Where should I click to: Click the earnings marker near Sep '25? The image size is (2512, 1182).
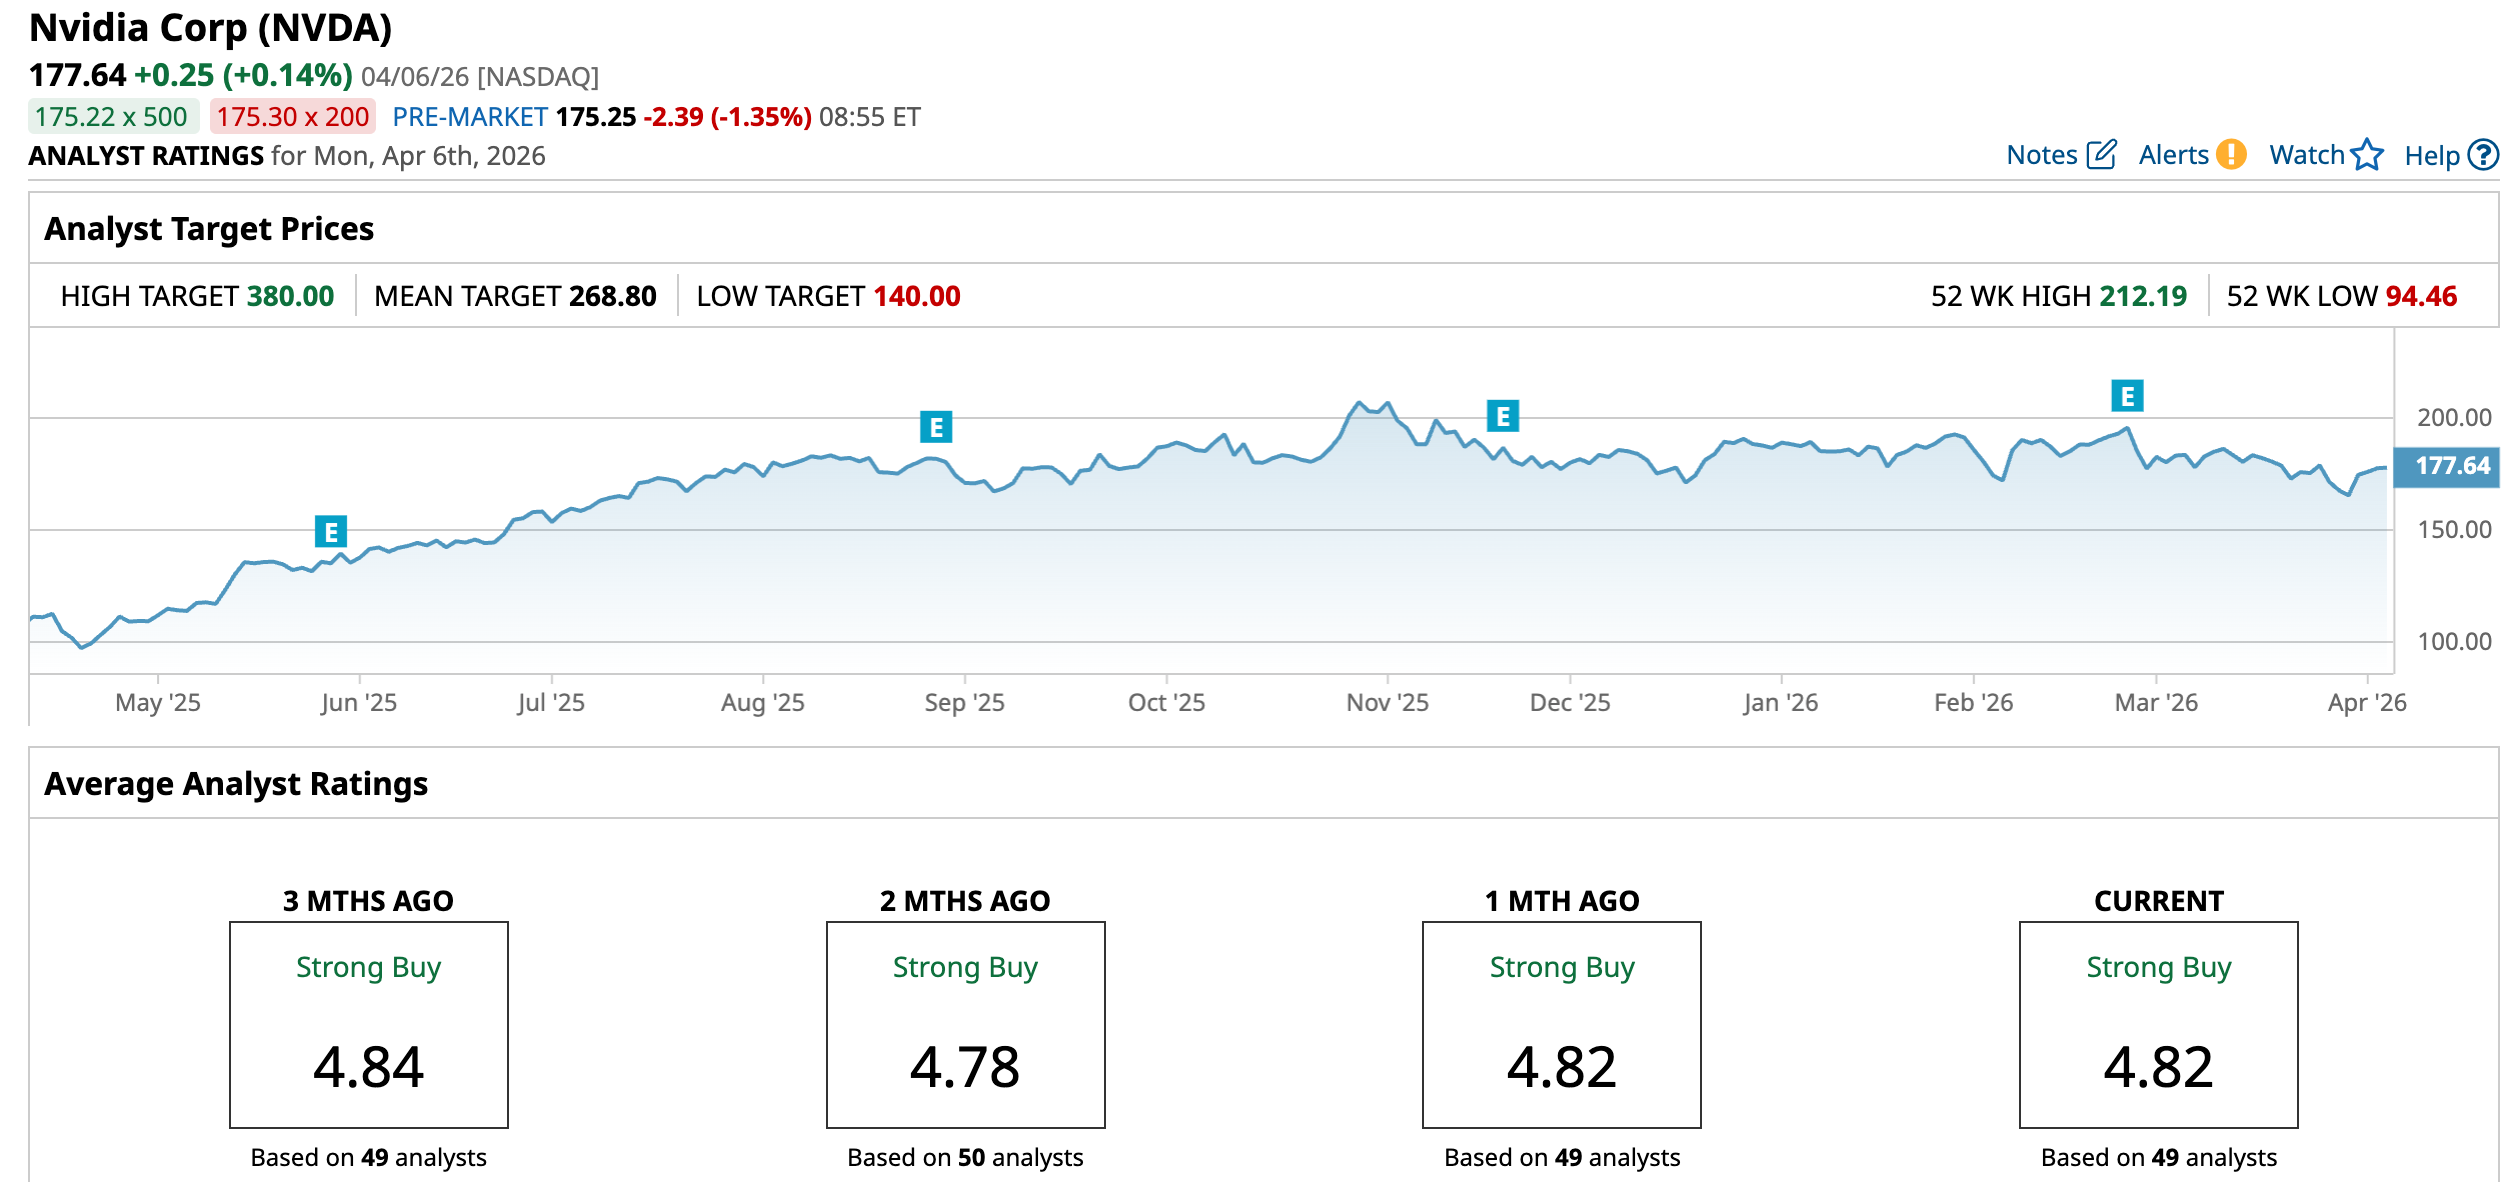936,428
